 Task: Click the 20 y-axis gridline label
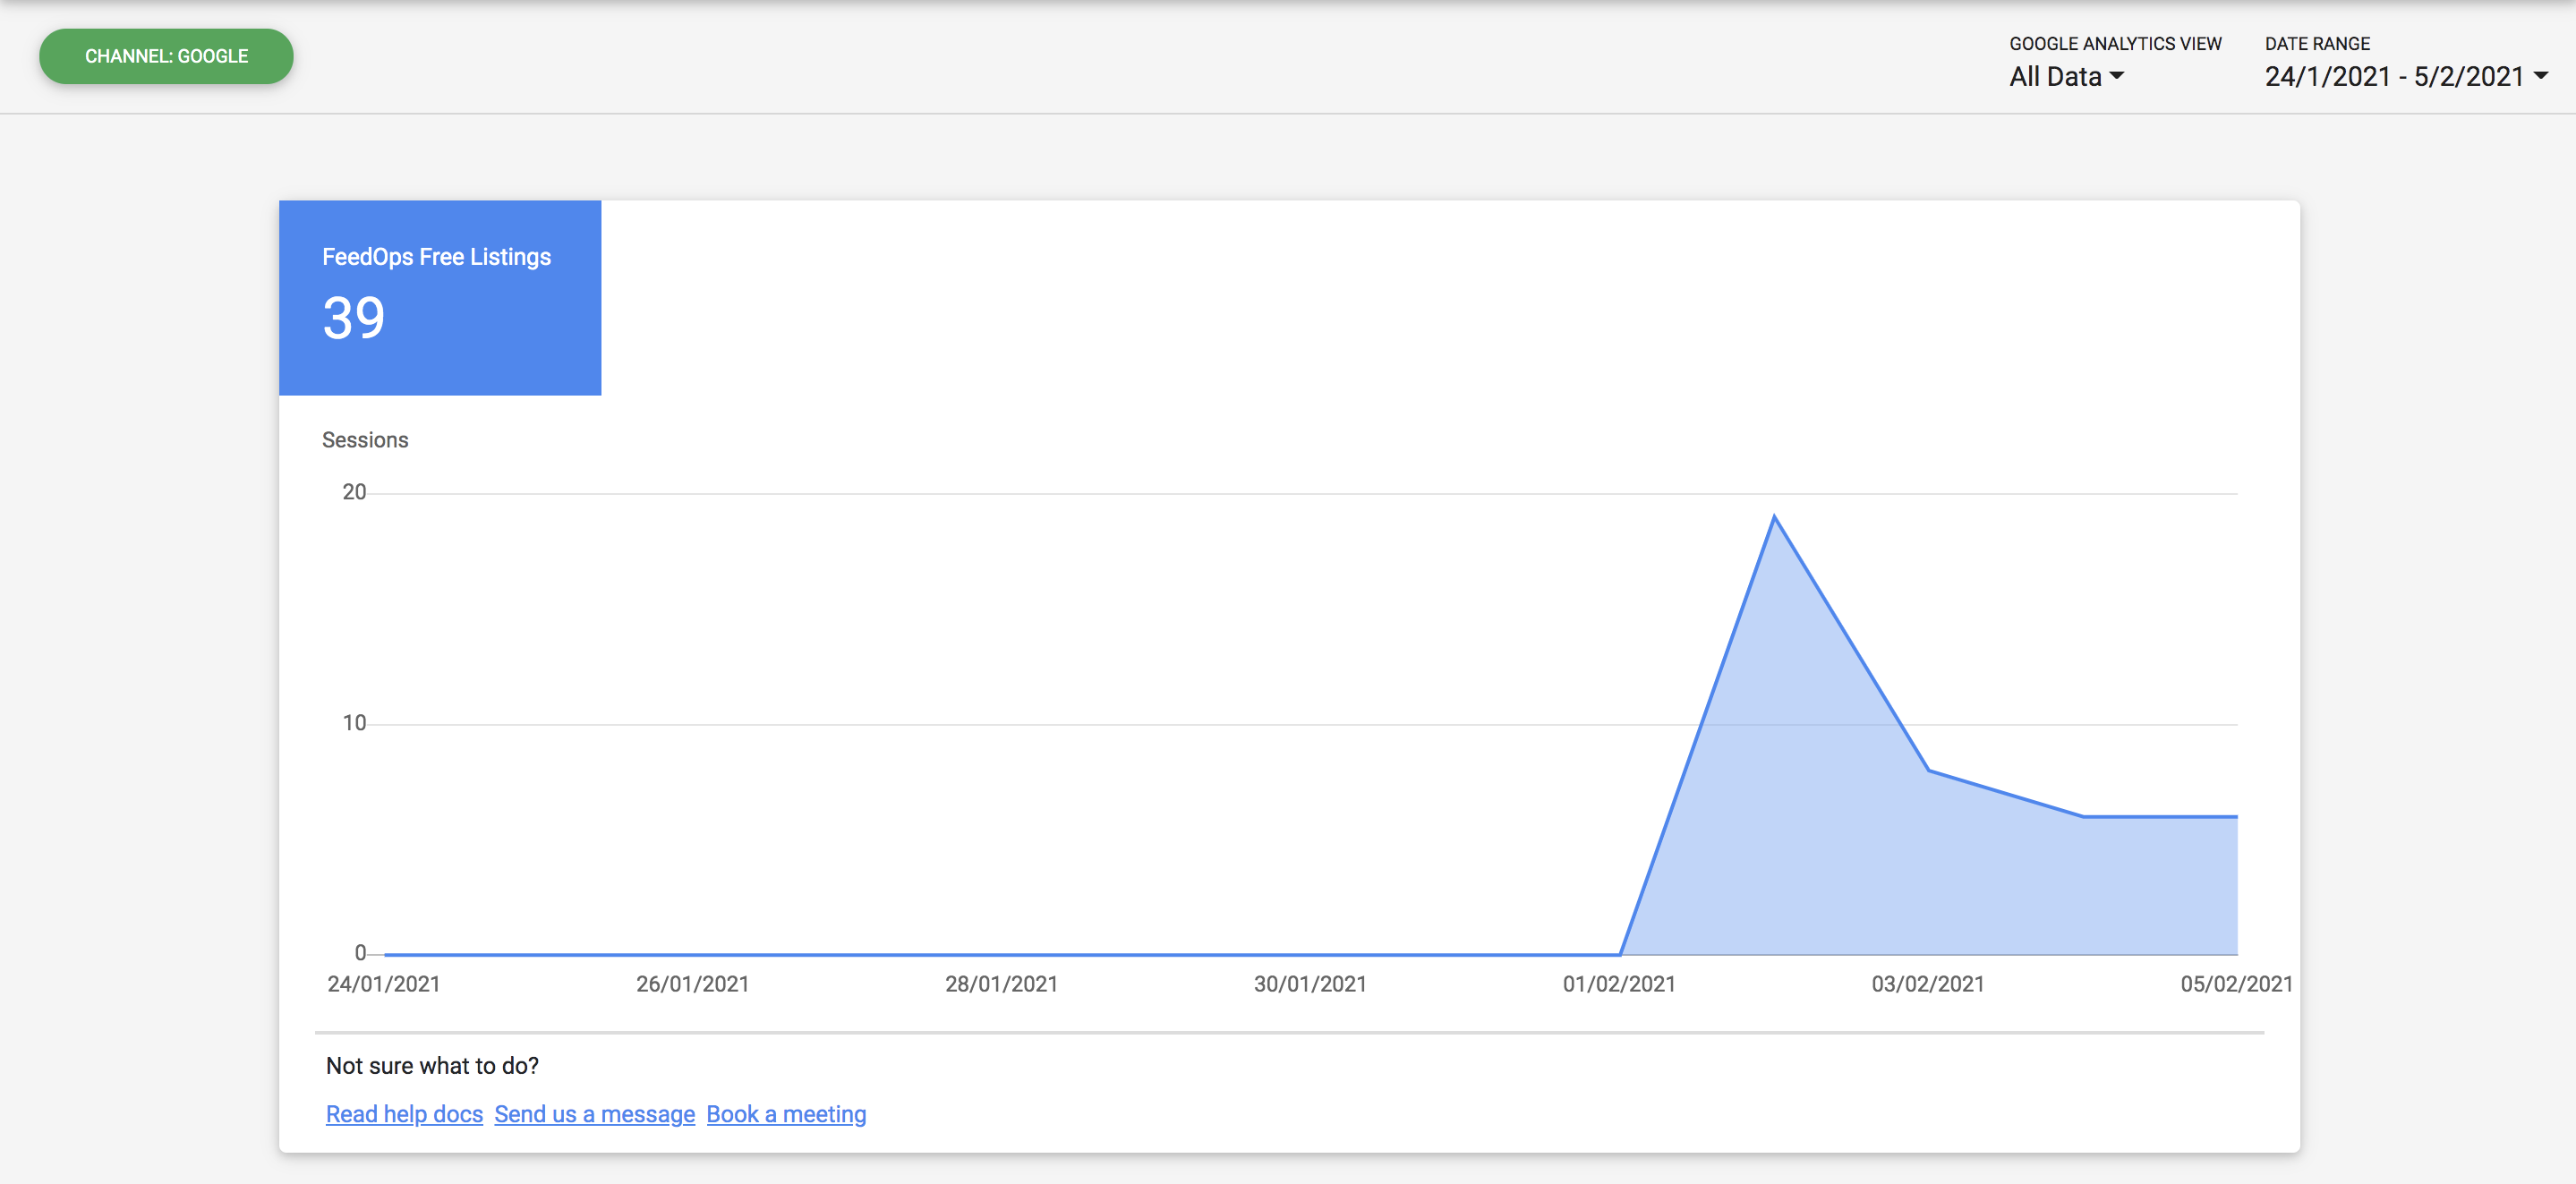point(354,492)
